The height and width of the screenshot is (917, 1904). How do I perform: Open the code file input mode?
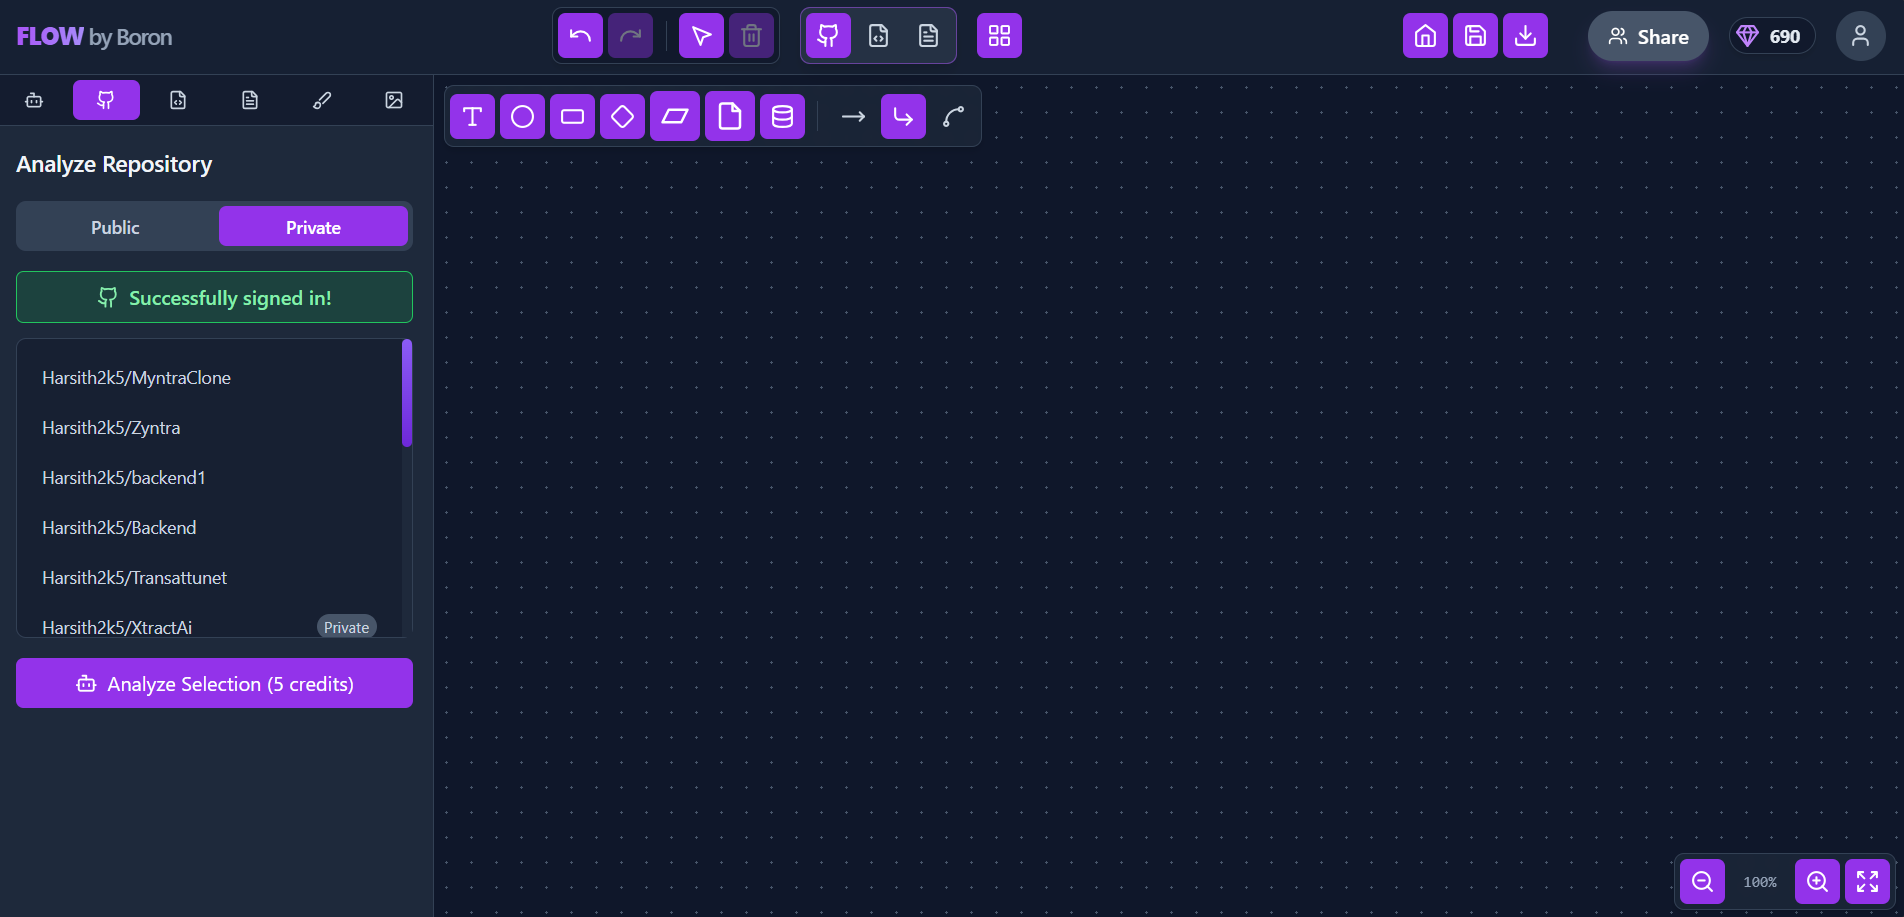click(x=878, y=35)
